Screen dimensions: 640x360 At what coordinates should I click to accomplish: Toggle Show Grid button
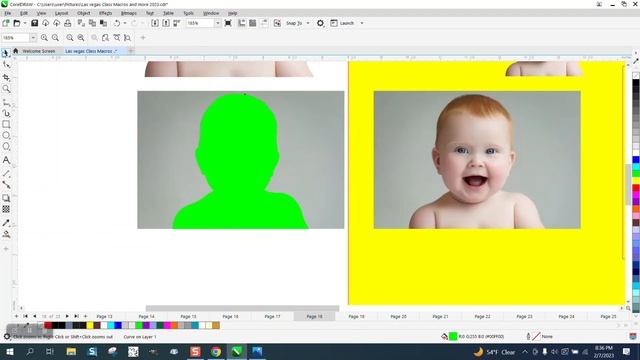pyautogui.click(x=253, y=23)
